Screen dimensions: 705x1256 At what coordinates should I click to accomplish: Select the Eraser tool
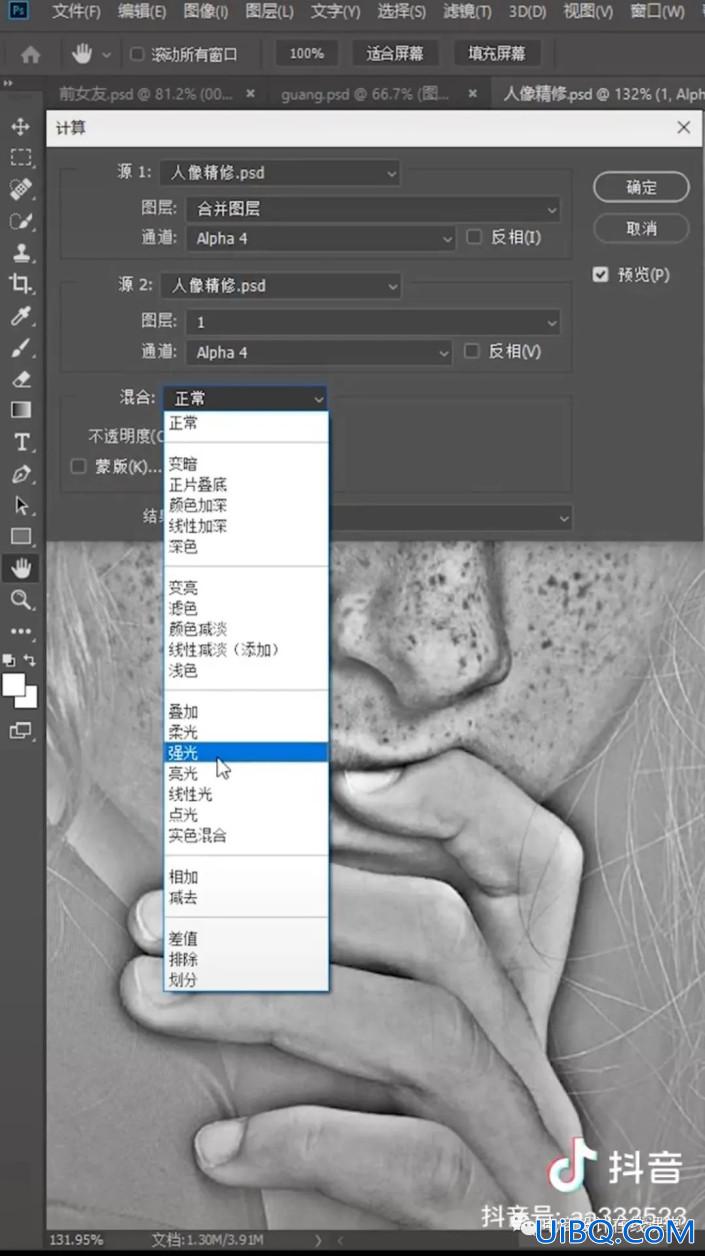[21, 379]
